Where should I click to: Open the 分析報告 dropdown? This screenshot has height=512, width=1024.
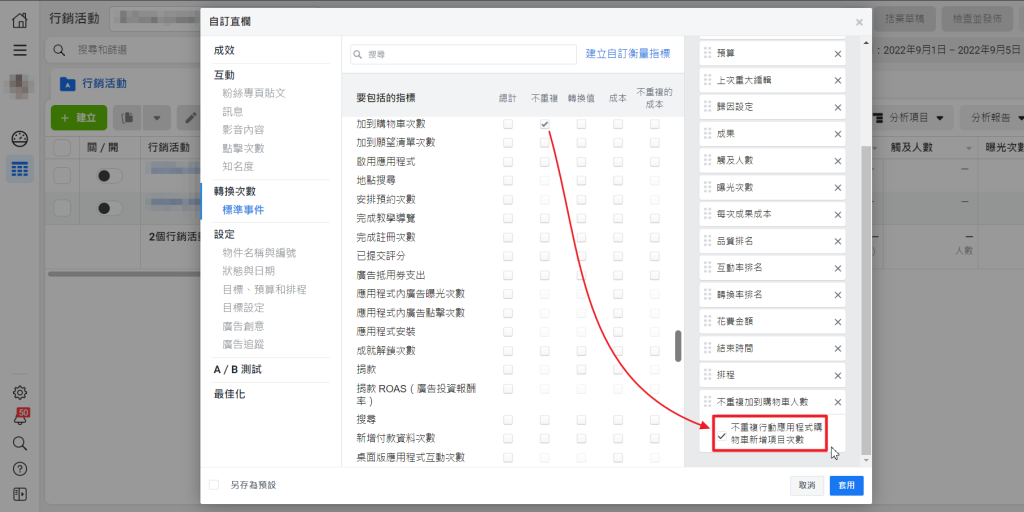point(993,118)
